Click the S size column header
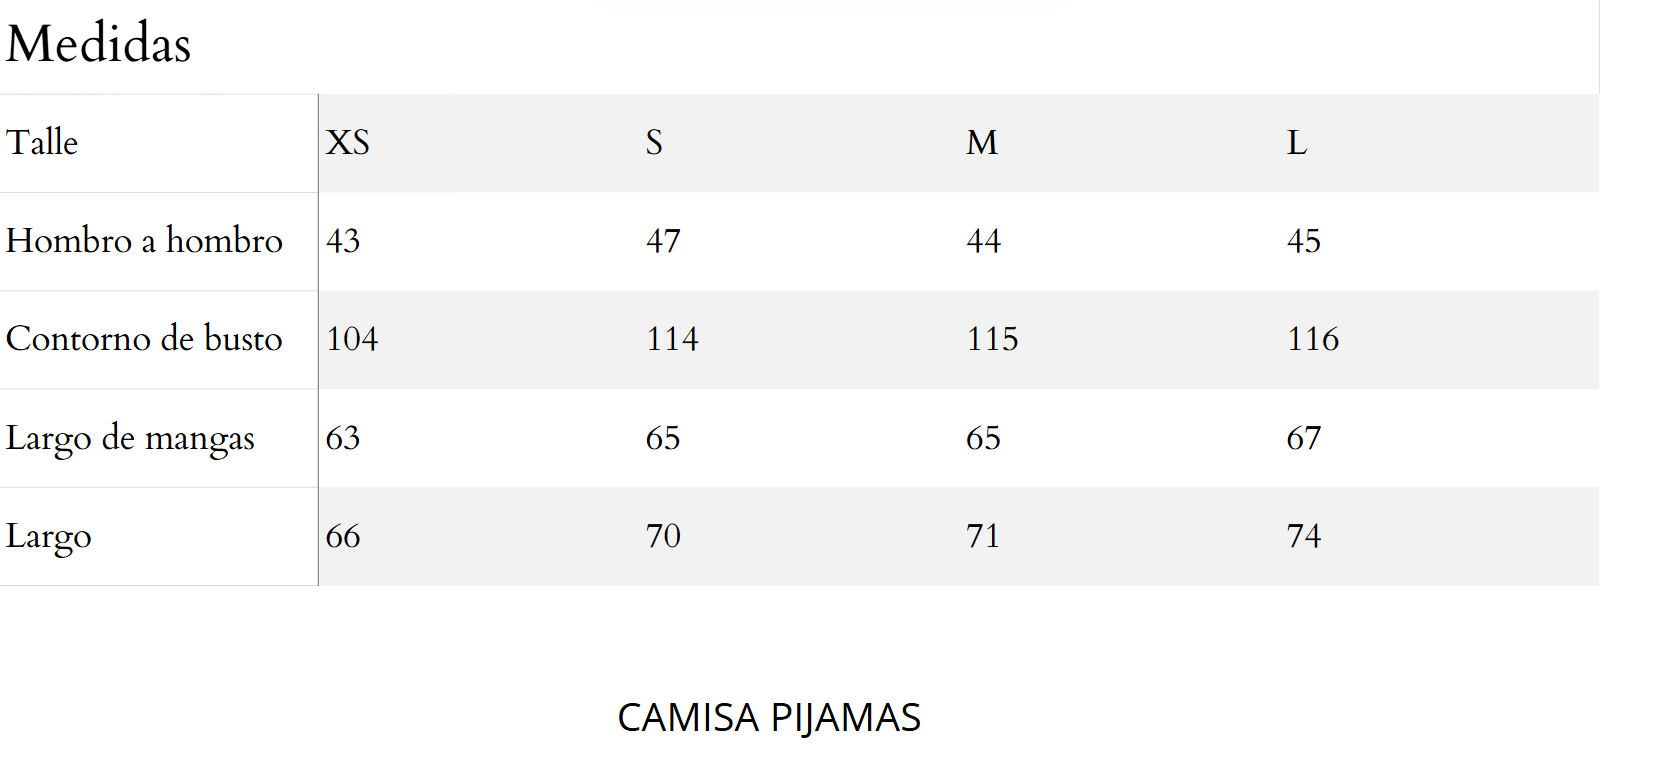Image resolution: width=1659 pixels, height=767 pixels. pos(654,142)
